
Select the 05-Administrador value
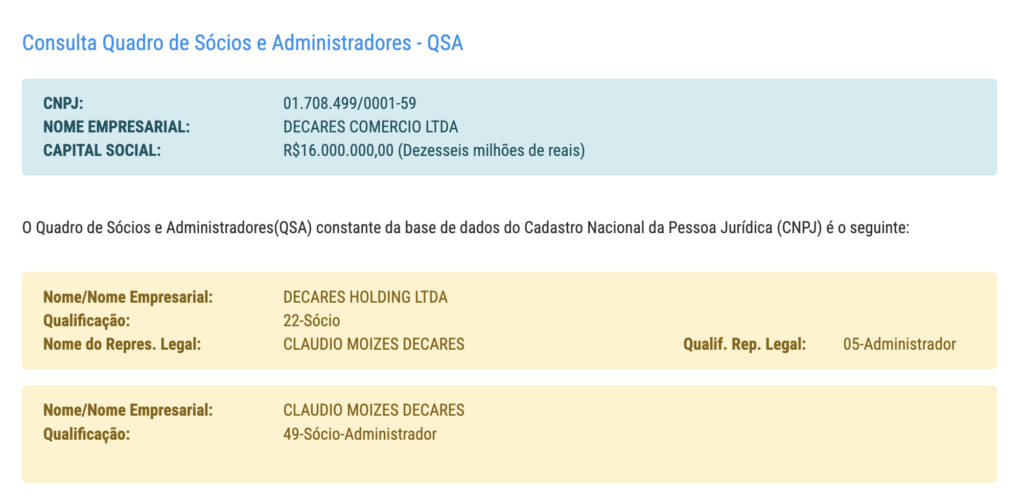click(899, 345)
